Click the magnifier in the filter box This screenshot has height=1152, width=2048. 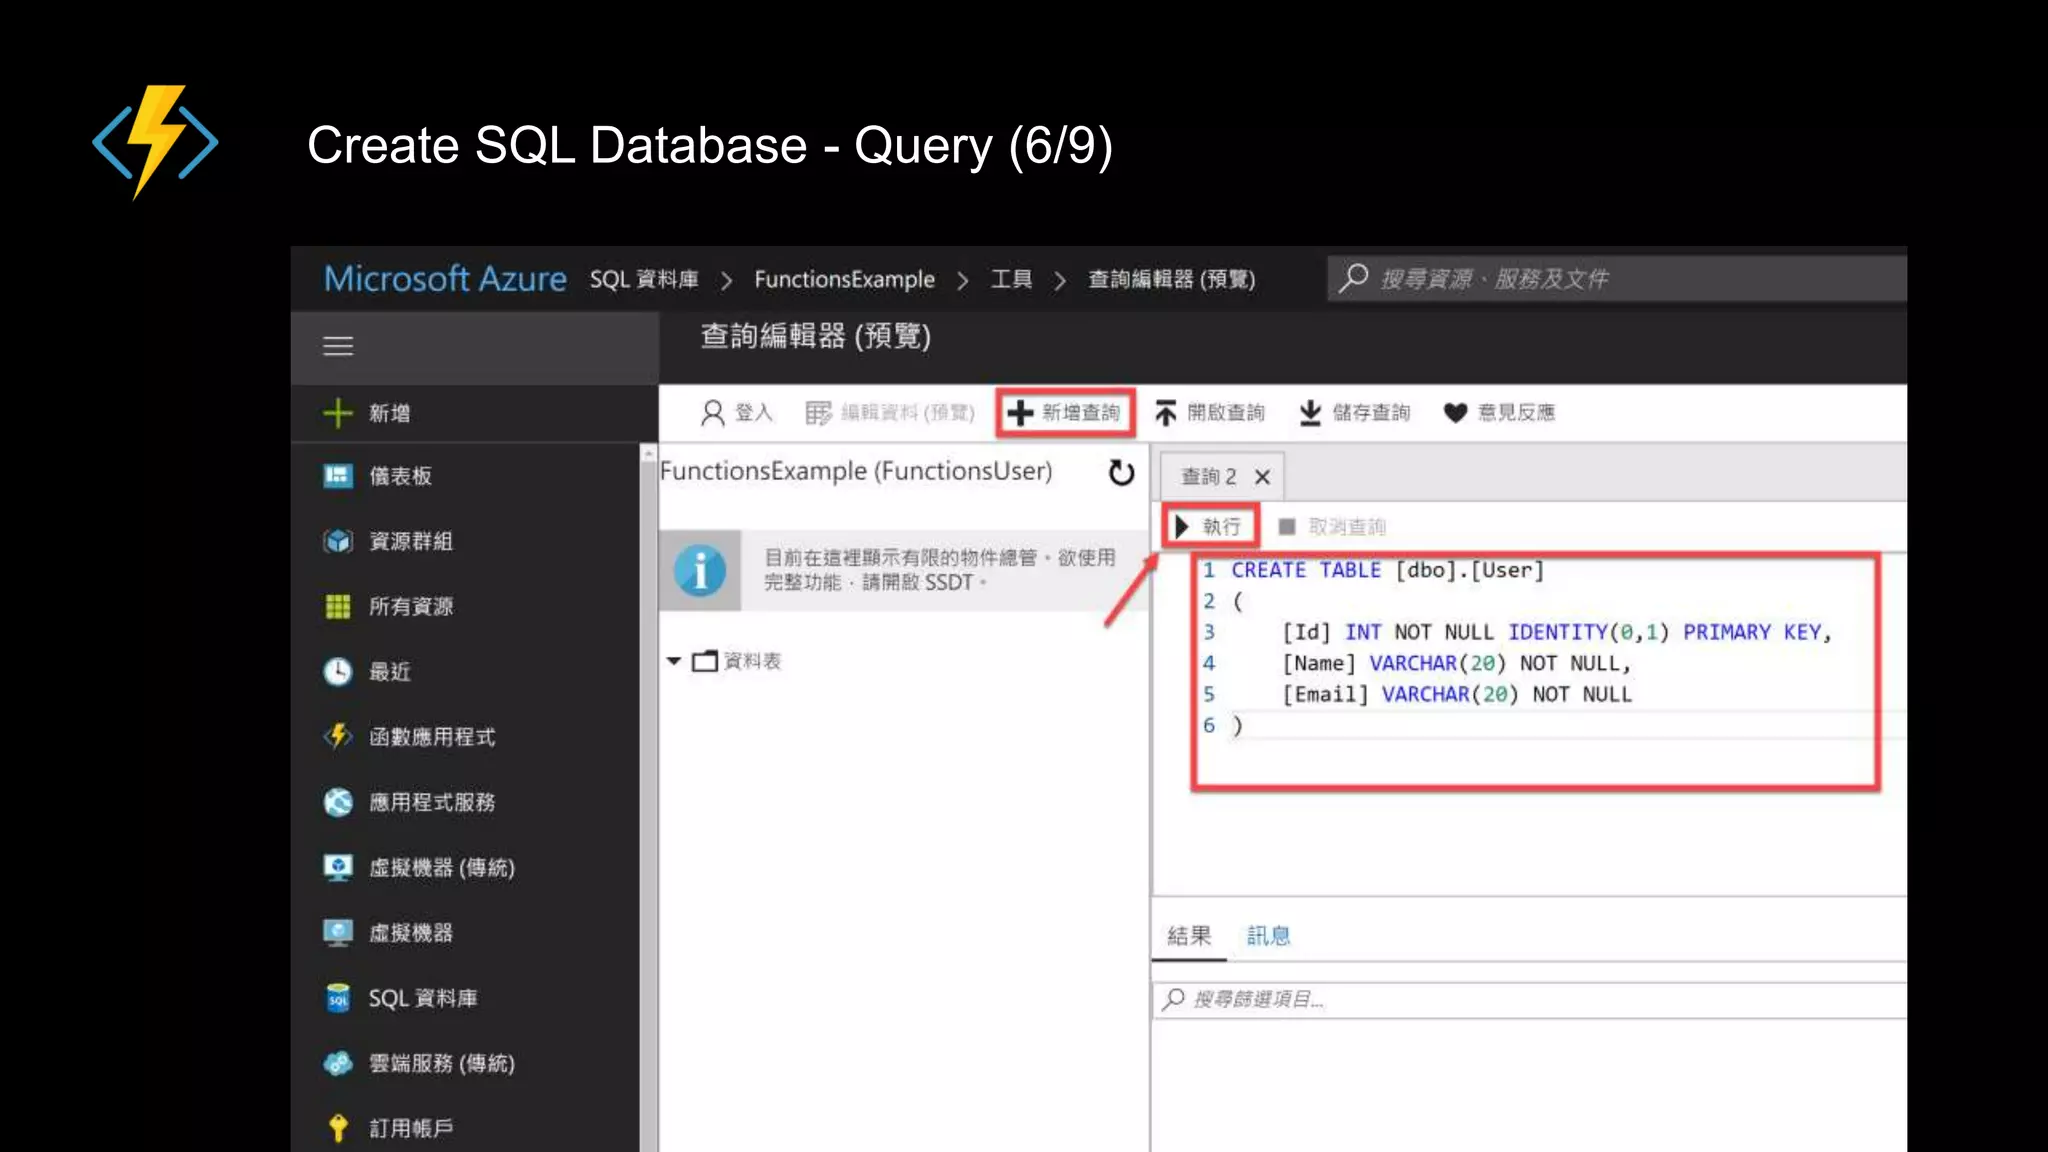click(1174, 999)
